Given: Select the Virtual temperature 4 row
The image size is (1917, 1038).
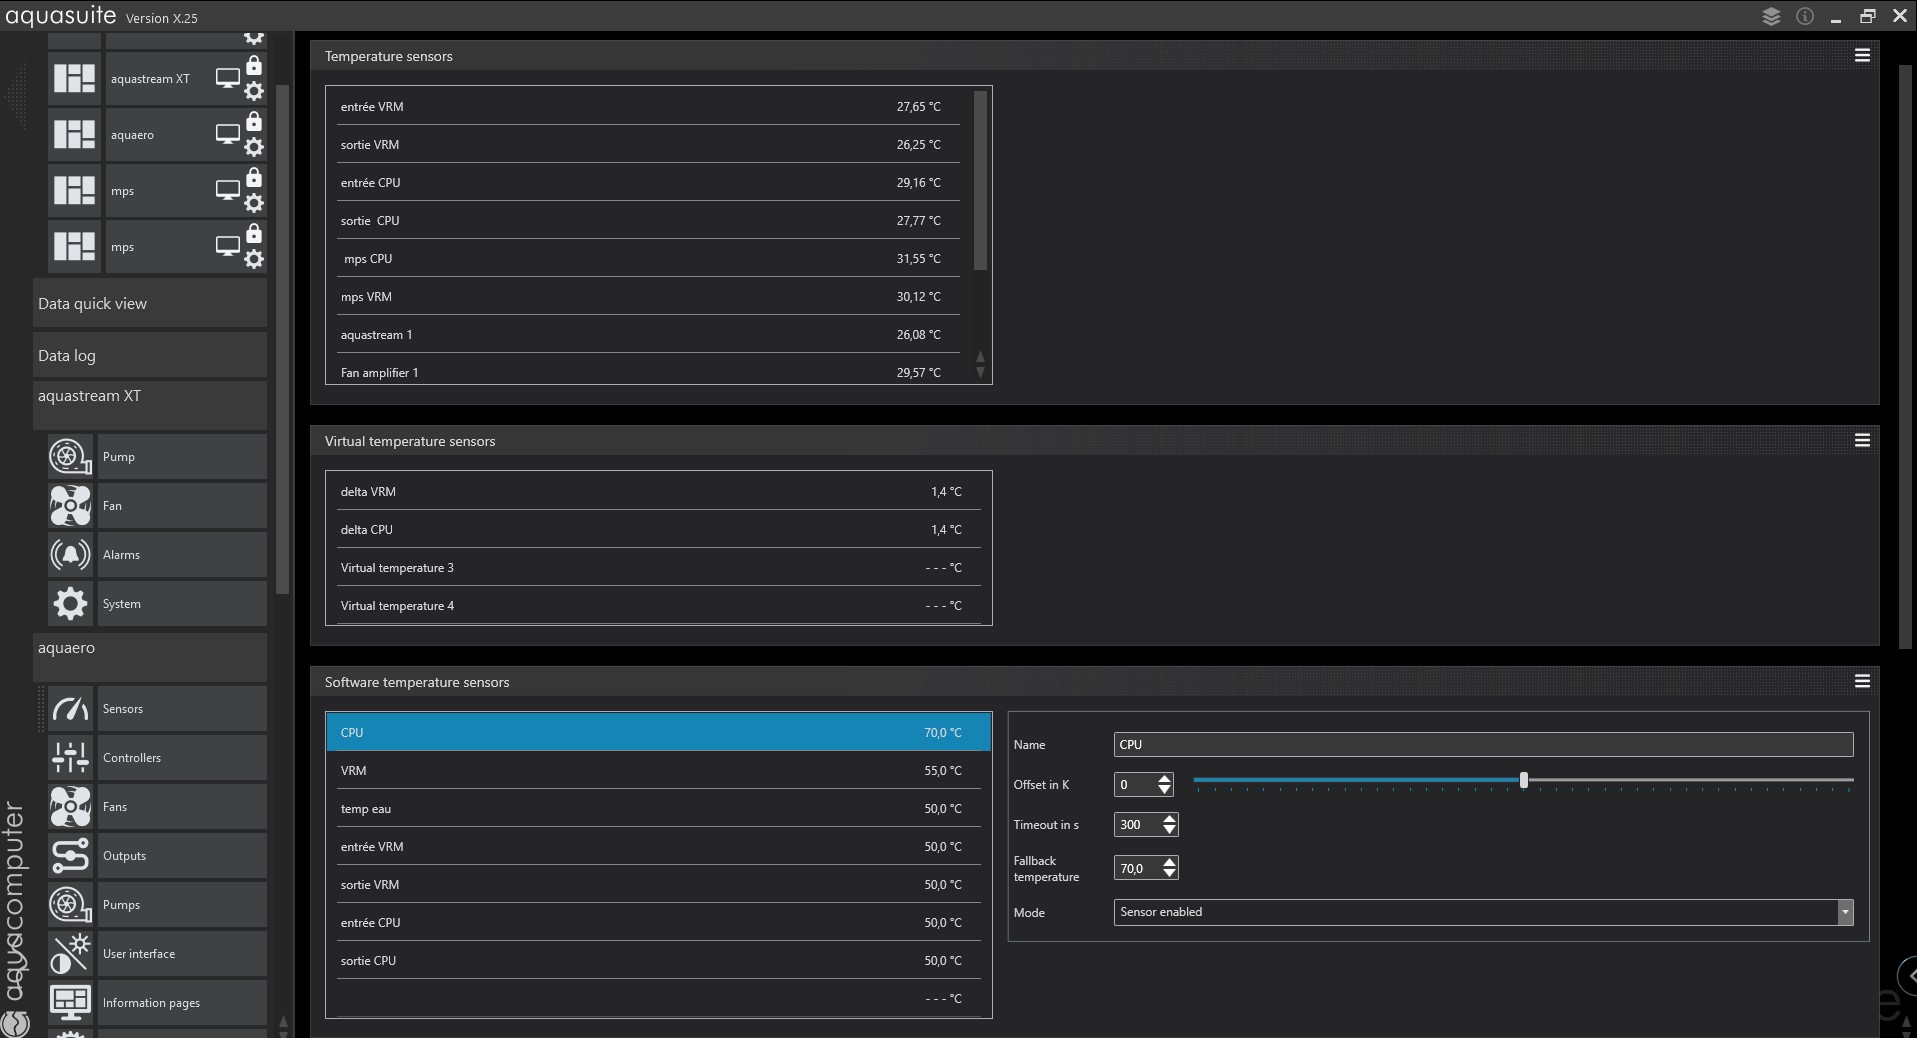Looking at the screenshot, I should pos(658,606).
